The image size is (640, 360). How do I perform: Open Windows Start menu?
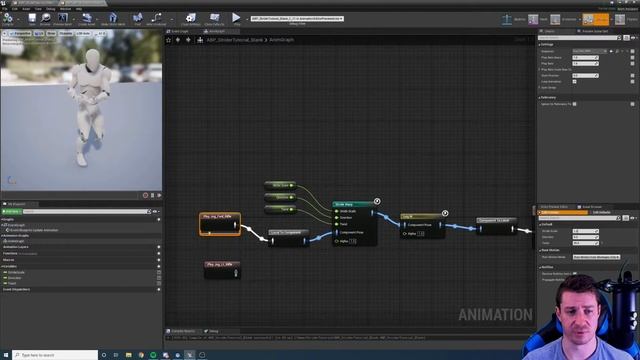[x=6, y=355]
